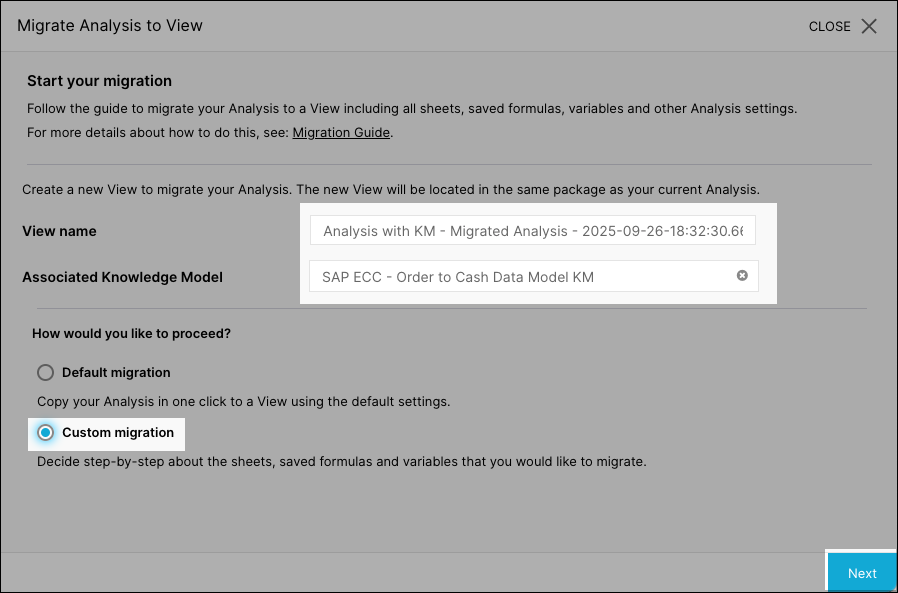Click the X icon to close dialog
This screenshot has width=898, height=593.
point(869,26)
